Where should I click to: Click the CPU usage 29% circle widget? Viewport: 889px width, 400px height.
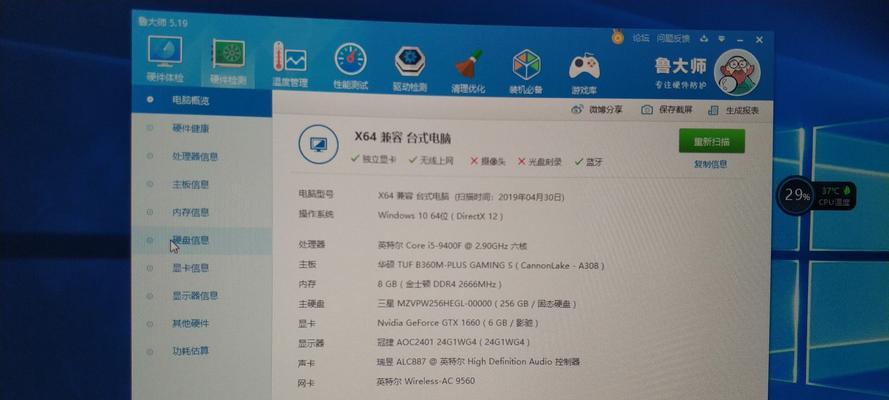[796, 195]
